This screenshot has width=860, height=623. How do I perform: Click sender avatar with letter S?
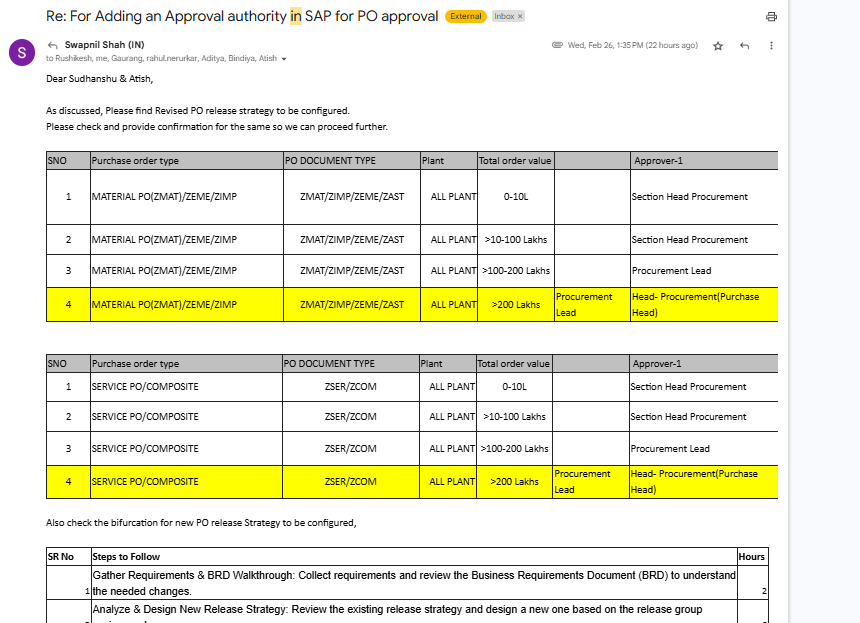coord(22,52)
